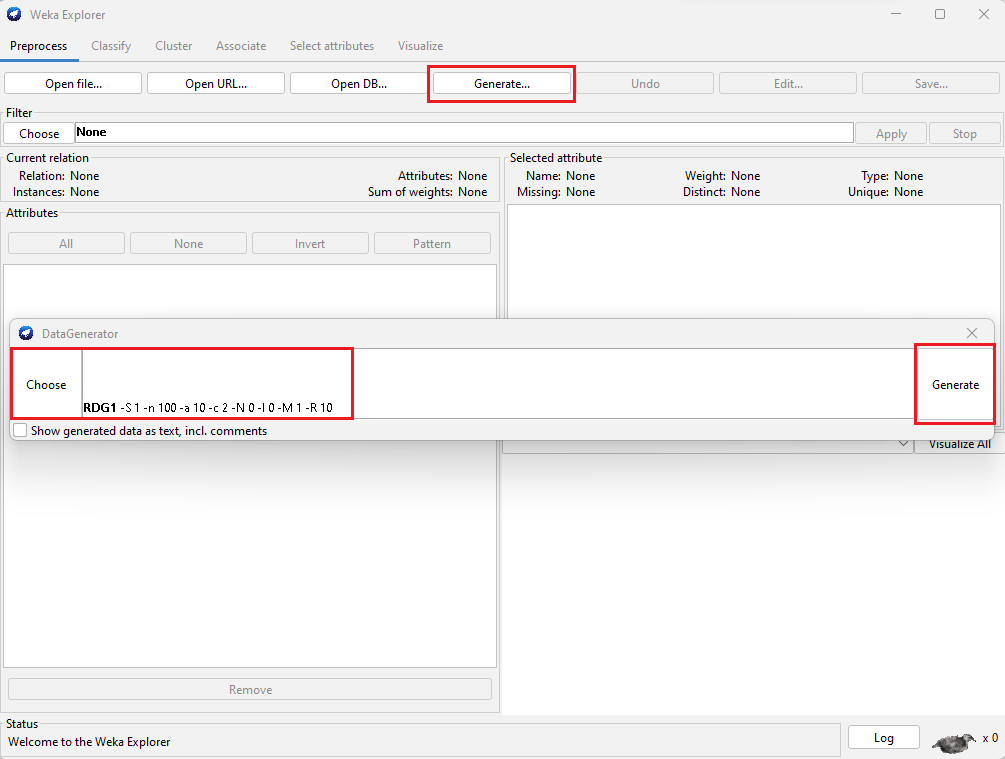Click the Visualize All button
Viewport: 1005px width, 759px height.
(959, 444)
